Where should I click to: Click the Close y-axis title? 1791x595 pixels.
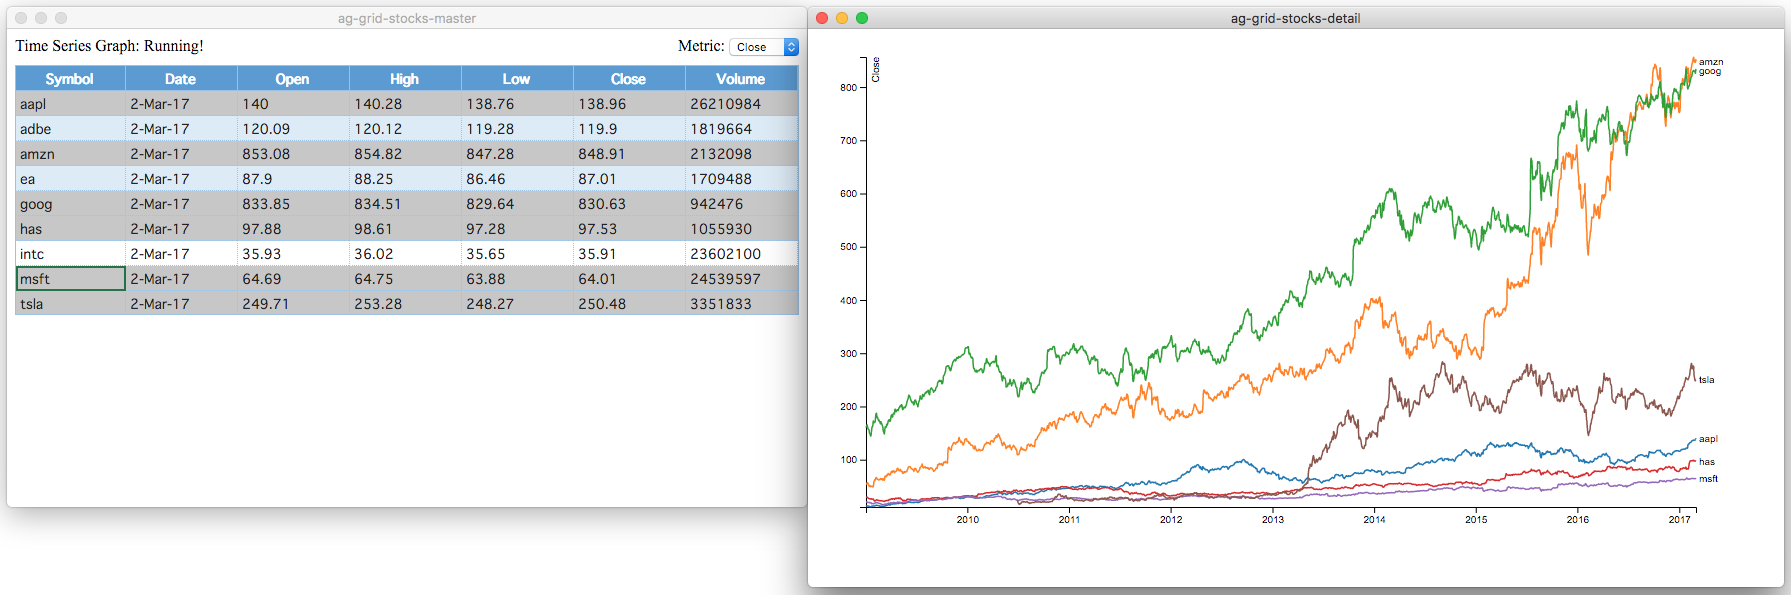tap(876, 70)
